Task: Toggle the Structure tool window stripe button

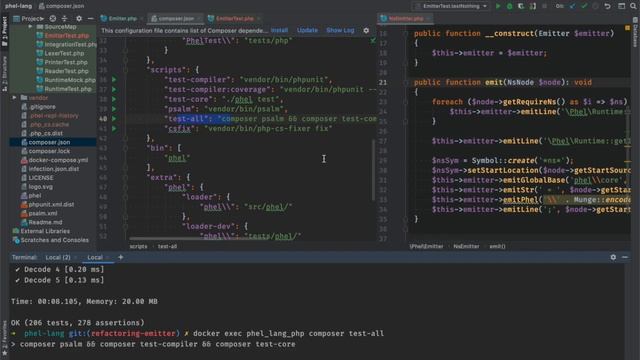Action: click(4, 73)
